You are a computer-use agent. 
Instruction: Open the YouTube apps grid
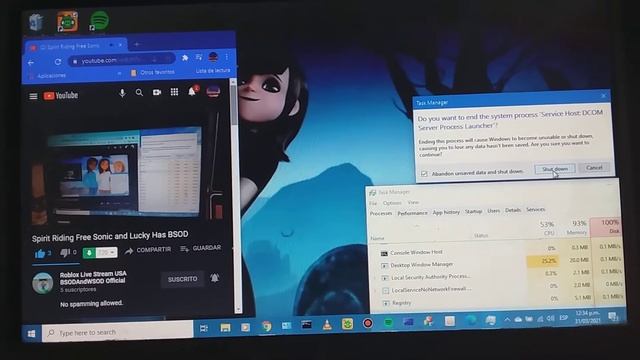click(x=174, y=92)
